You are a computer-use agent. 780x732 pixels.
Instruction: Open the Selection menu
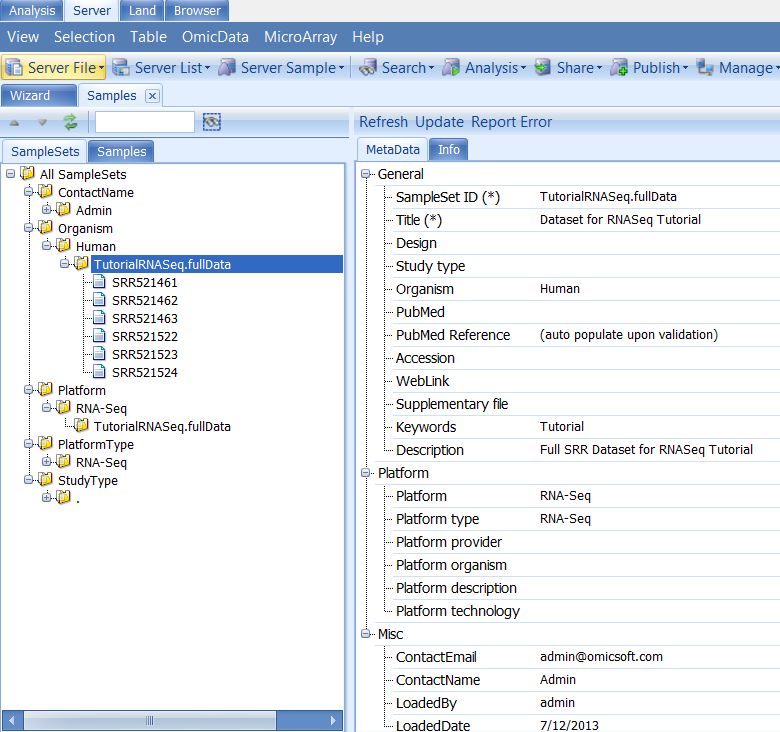click(84, 37)
